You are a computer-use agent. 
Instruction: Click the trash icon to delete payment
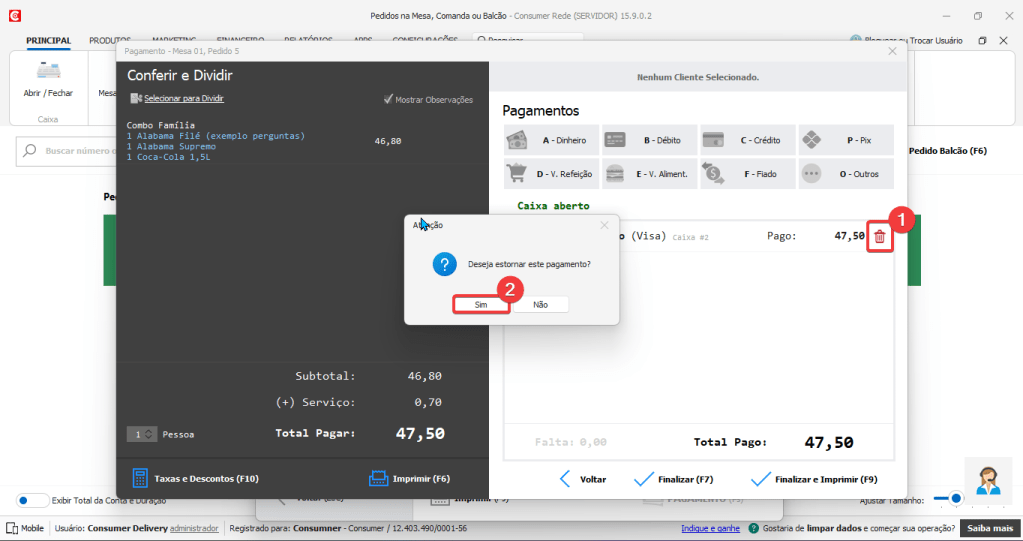click(879, 237)
